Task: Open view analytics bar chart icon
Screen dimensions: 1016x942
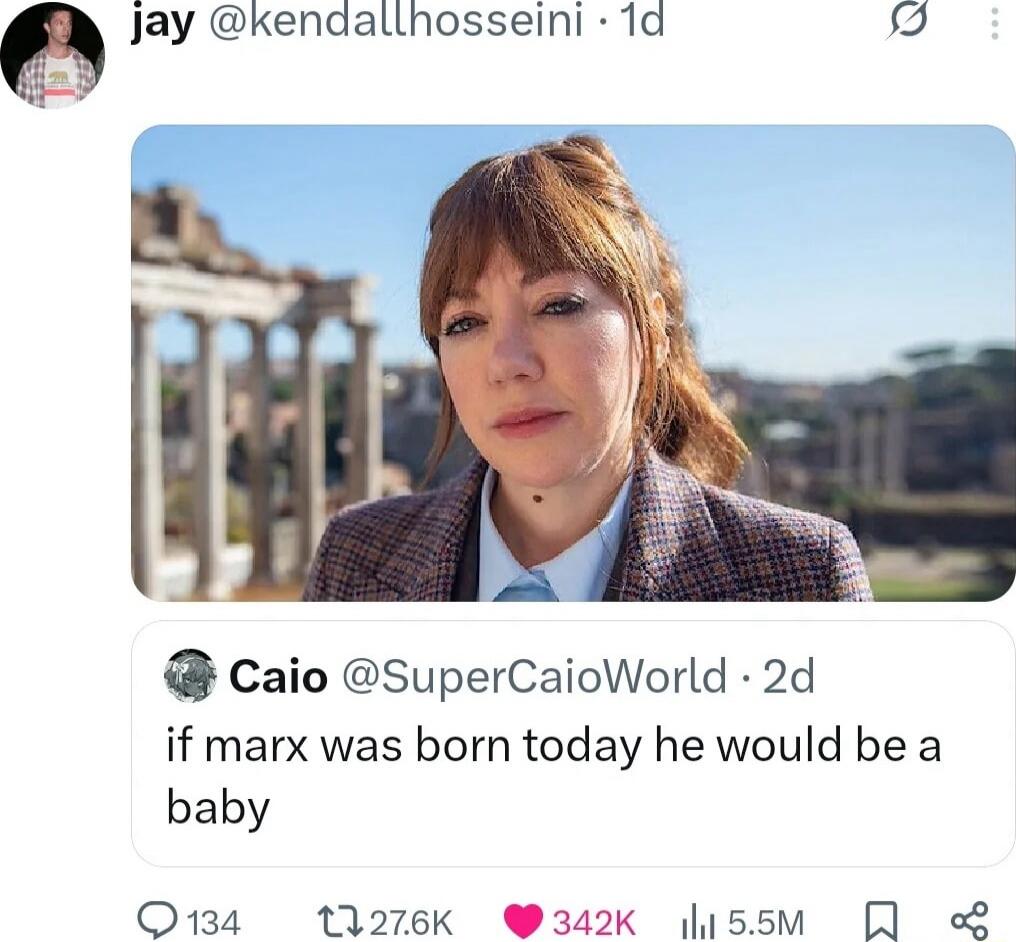Action: pyautogui.click(x=697, y=922)
